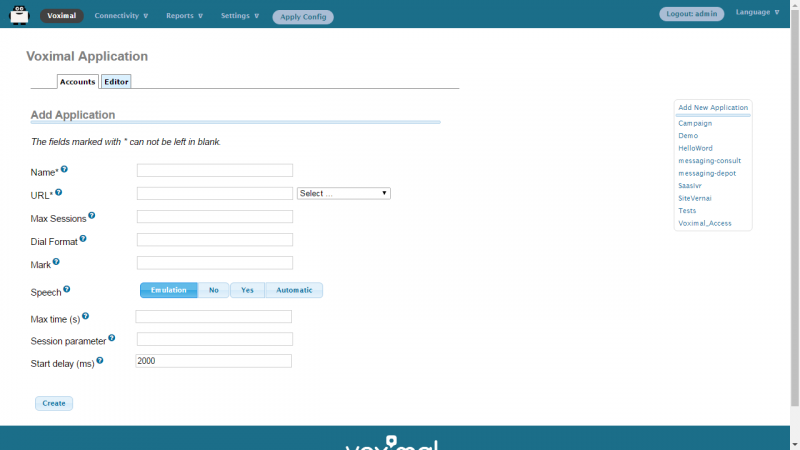The height and width of the screenshot is (450, 800).
Task: Open help icon next to Speech label
Action: click(67, 289)
